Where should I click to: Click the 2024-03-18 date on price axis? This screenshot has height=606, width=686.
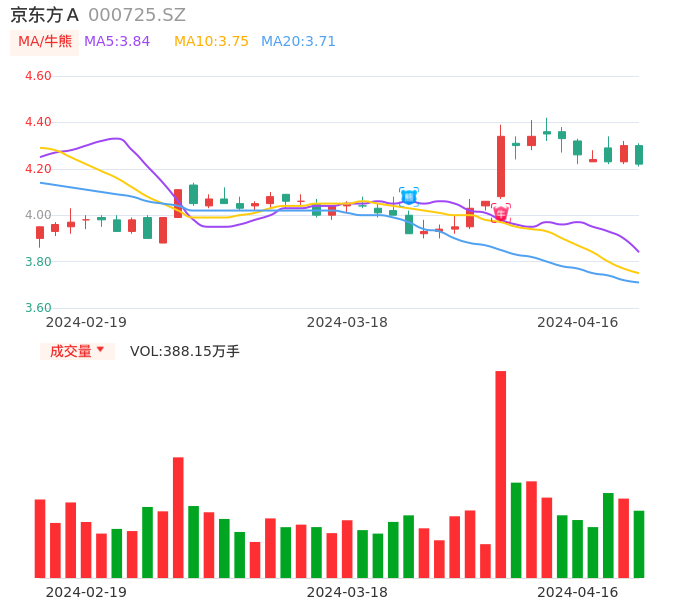tap(347, 322)
